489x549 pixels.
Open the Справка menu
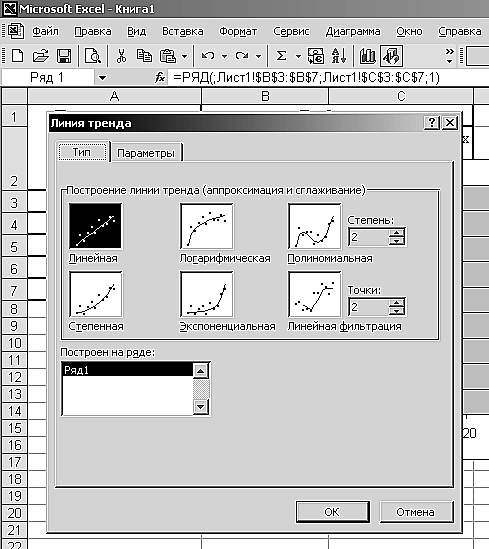point(460,32)
